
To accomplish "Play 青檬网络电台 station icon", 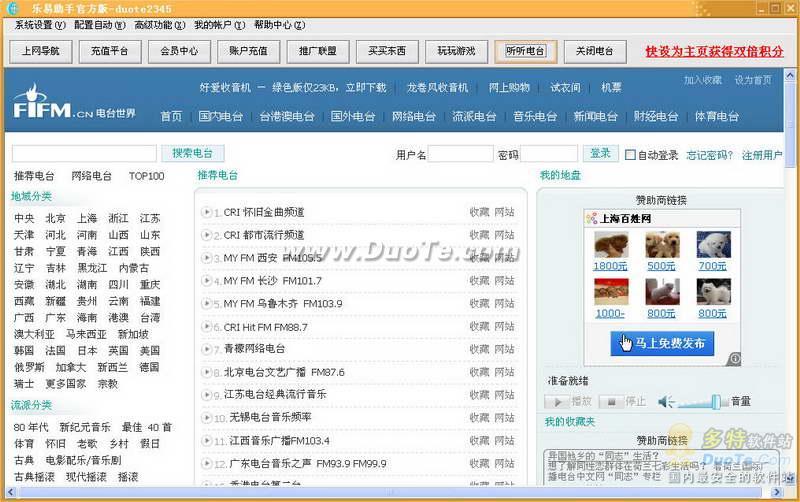I will pos(207,349).
